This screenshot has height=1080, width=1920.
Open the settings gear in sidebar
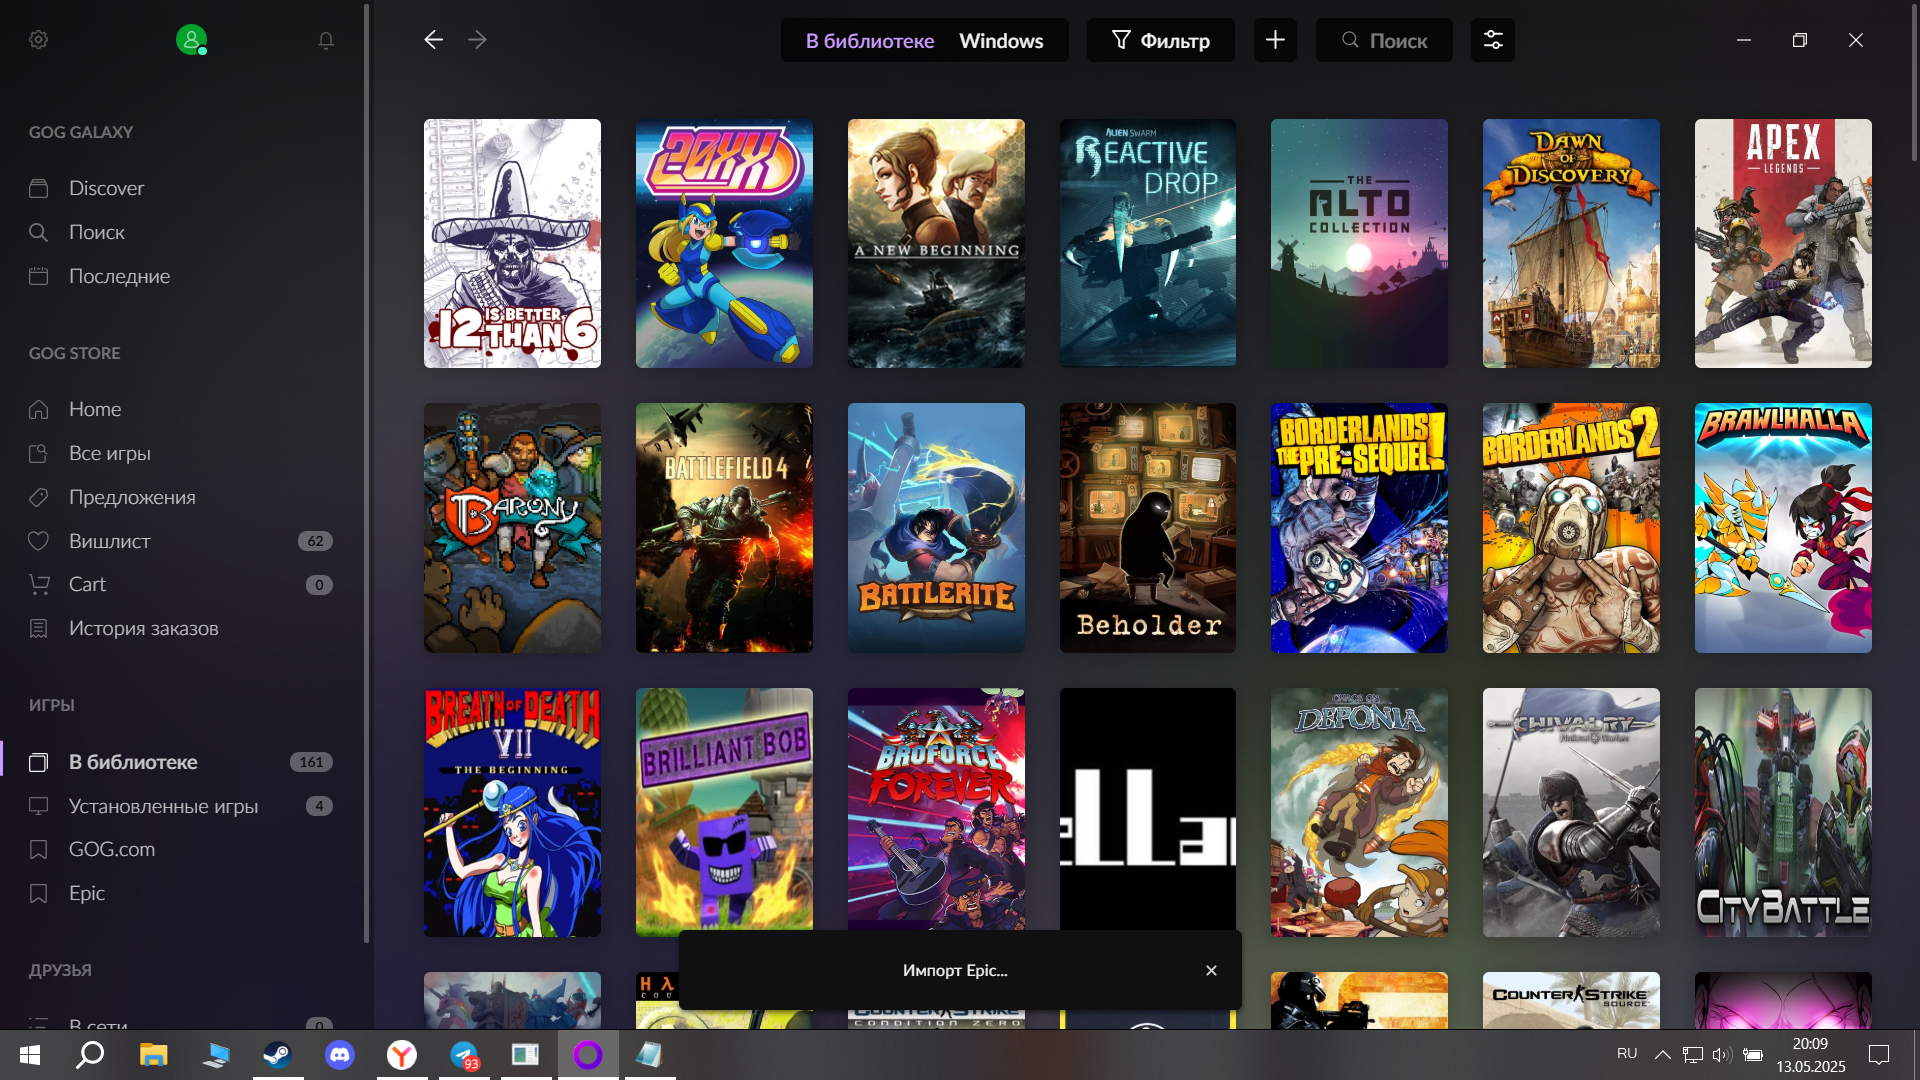[38, 40]
